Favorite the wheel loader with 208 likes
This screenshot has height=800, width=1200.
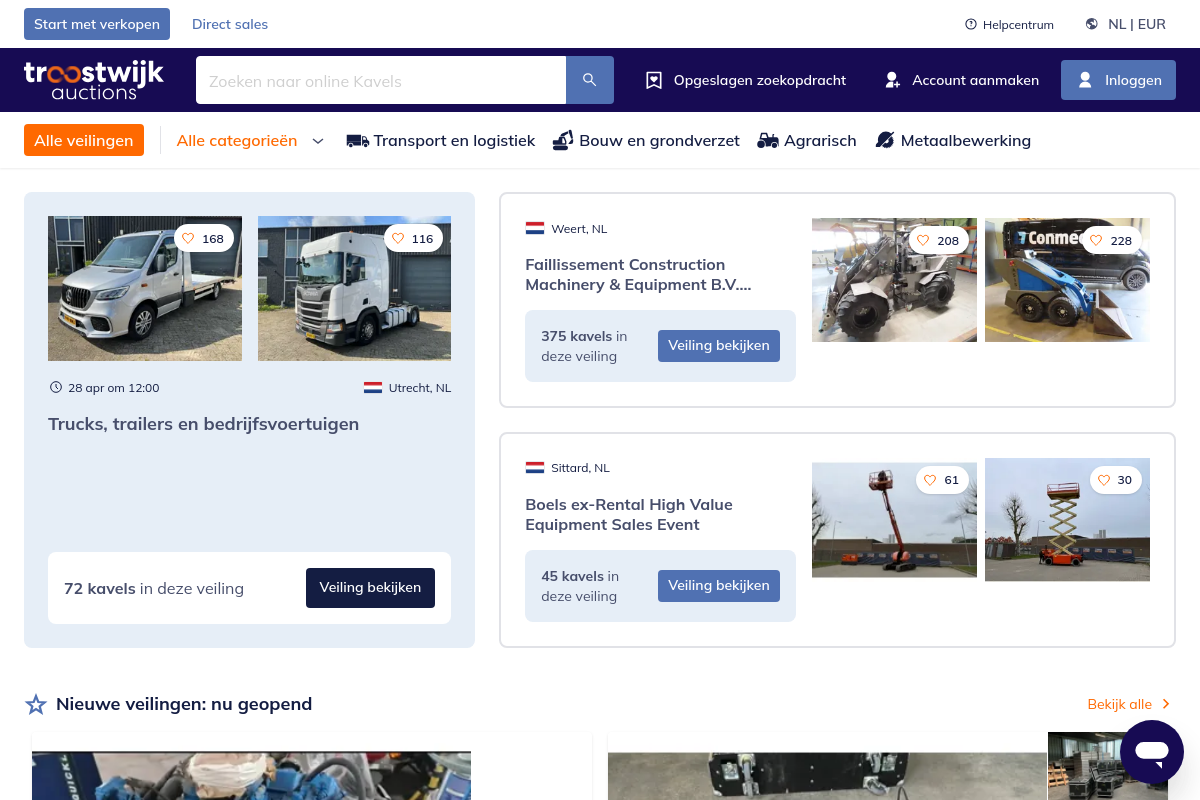click(x=923, y=240)
